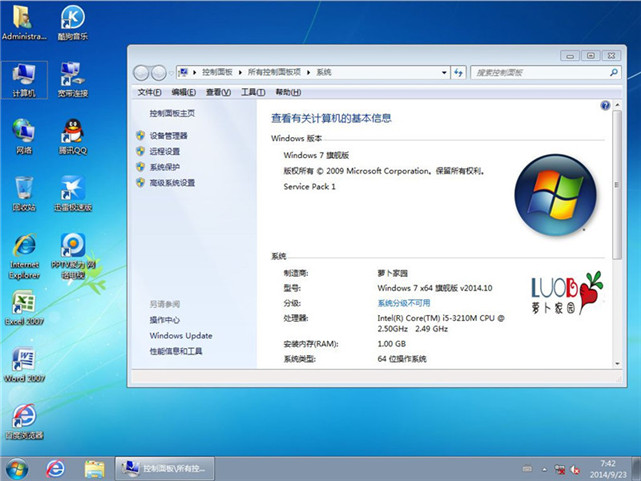Open the 酷狗音乐 desktop icon
641x481 pixels.
(73, 23)
